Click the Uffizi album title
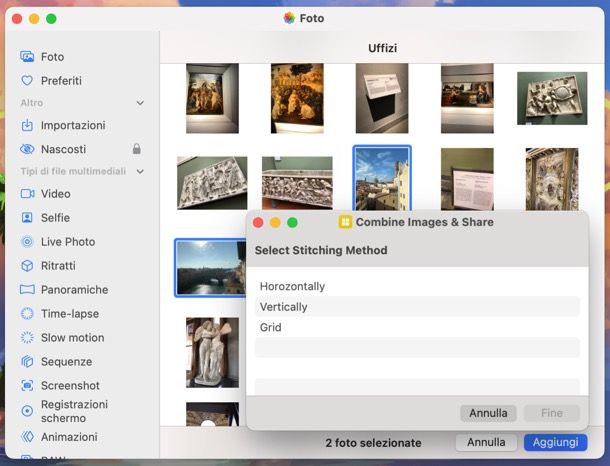Viewport: 610px width, 466px height. (x=382, y=48)
